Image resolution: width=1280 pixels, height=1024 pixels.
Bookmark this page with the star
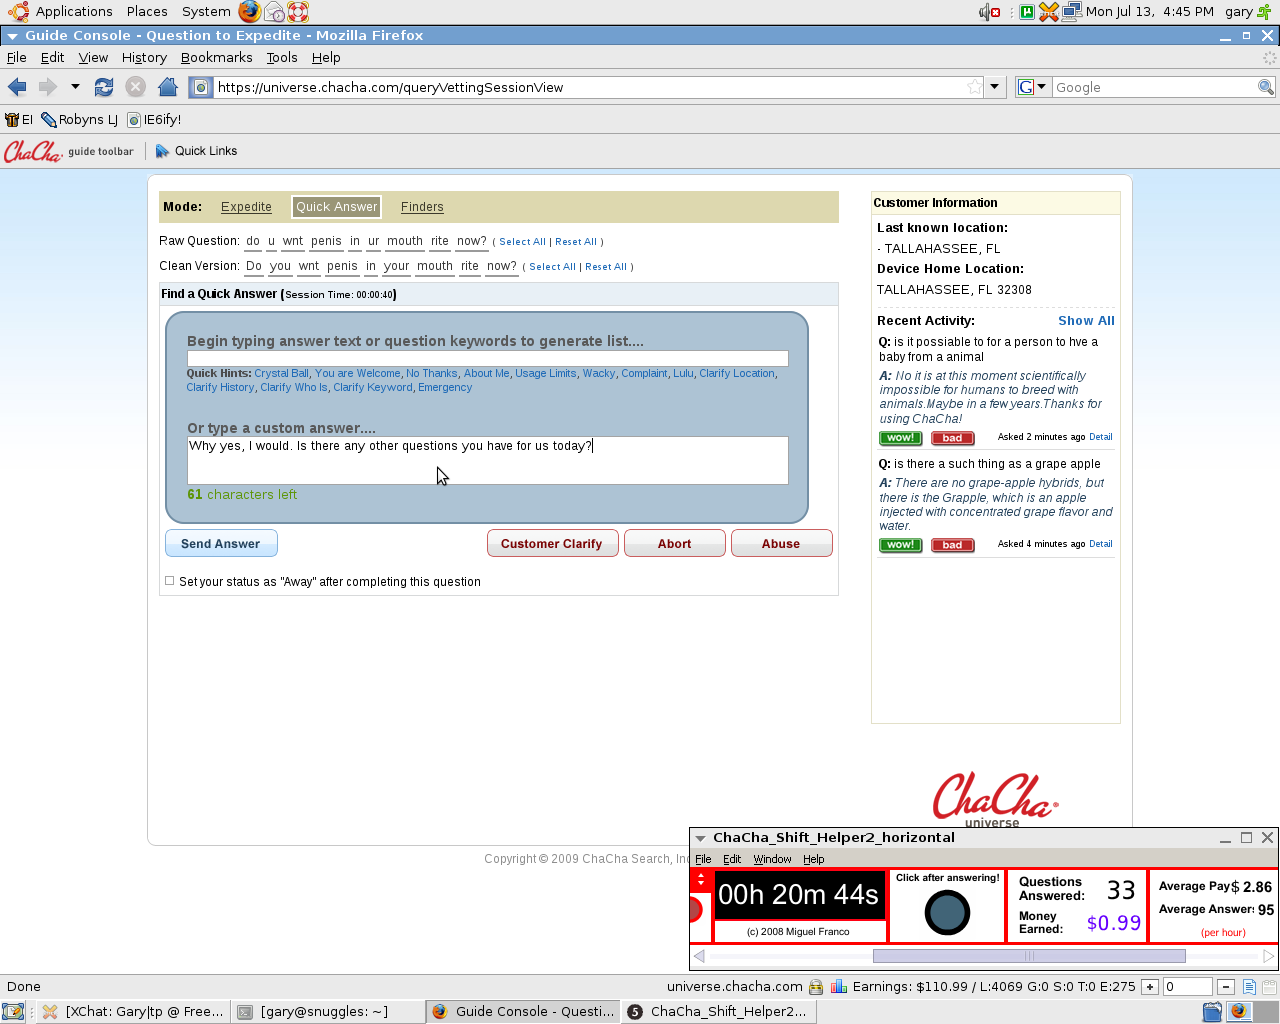[974, 87]
